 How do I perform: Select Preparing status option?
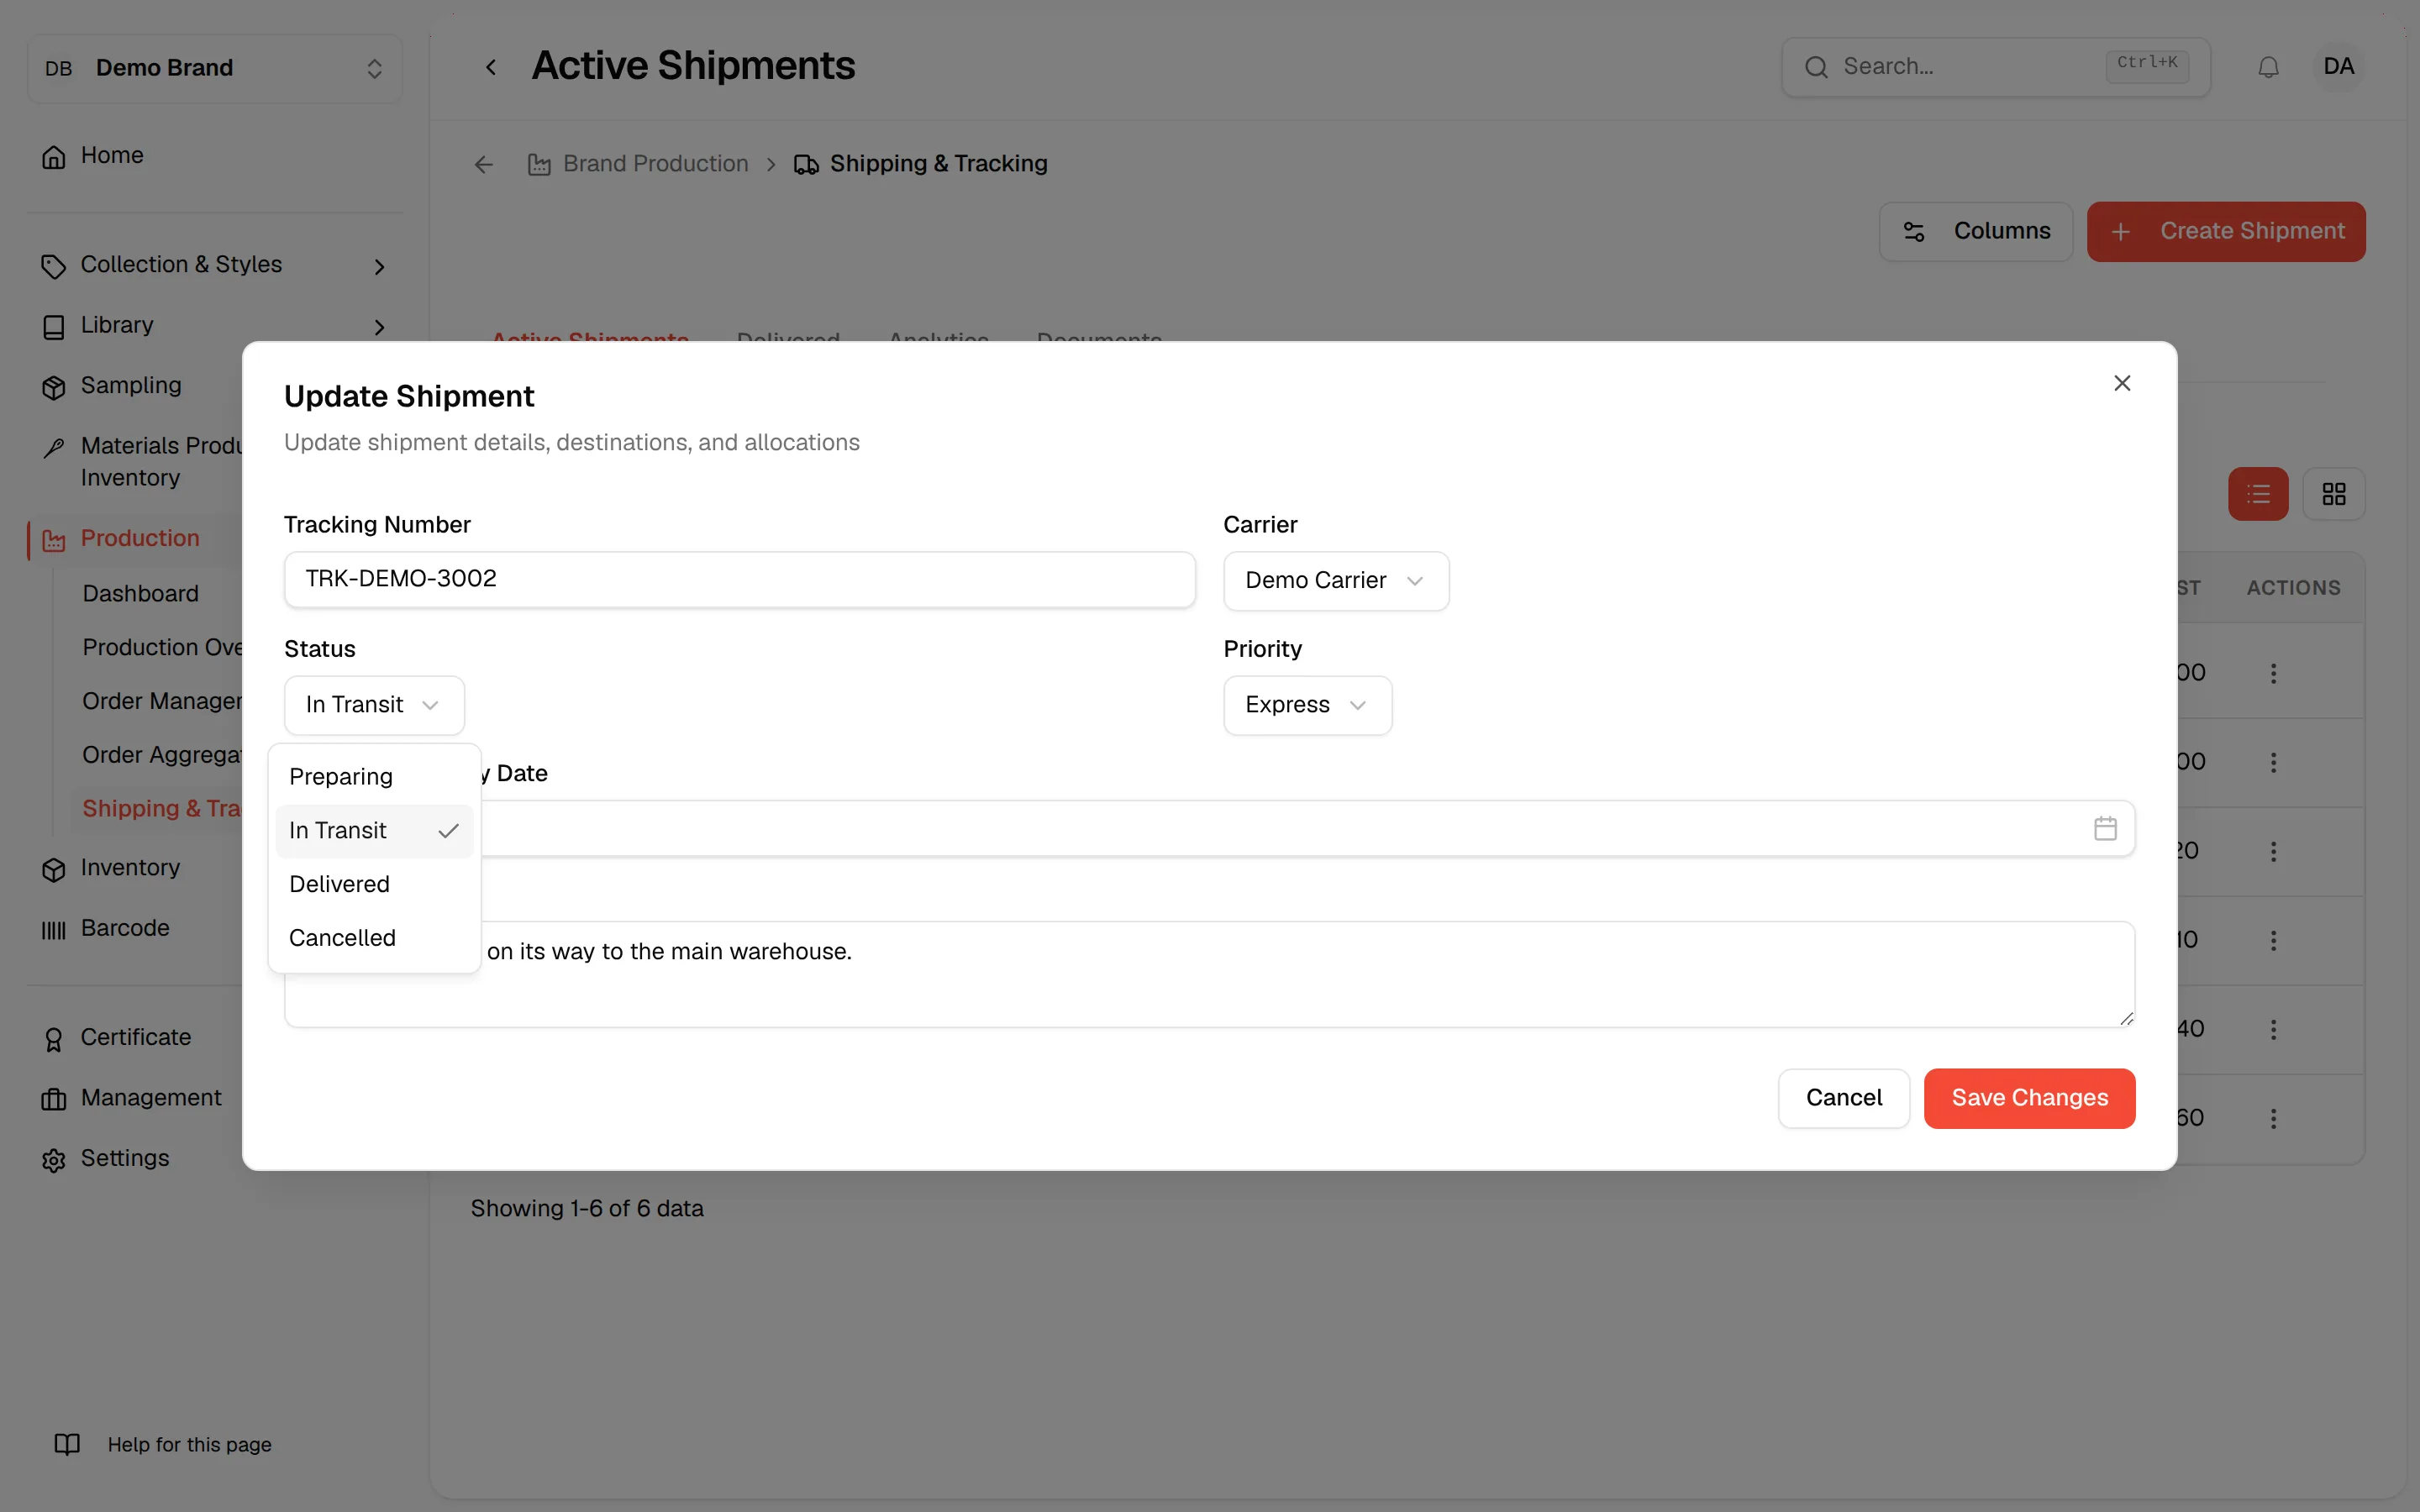click(x=374, y=777)
